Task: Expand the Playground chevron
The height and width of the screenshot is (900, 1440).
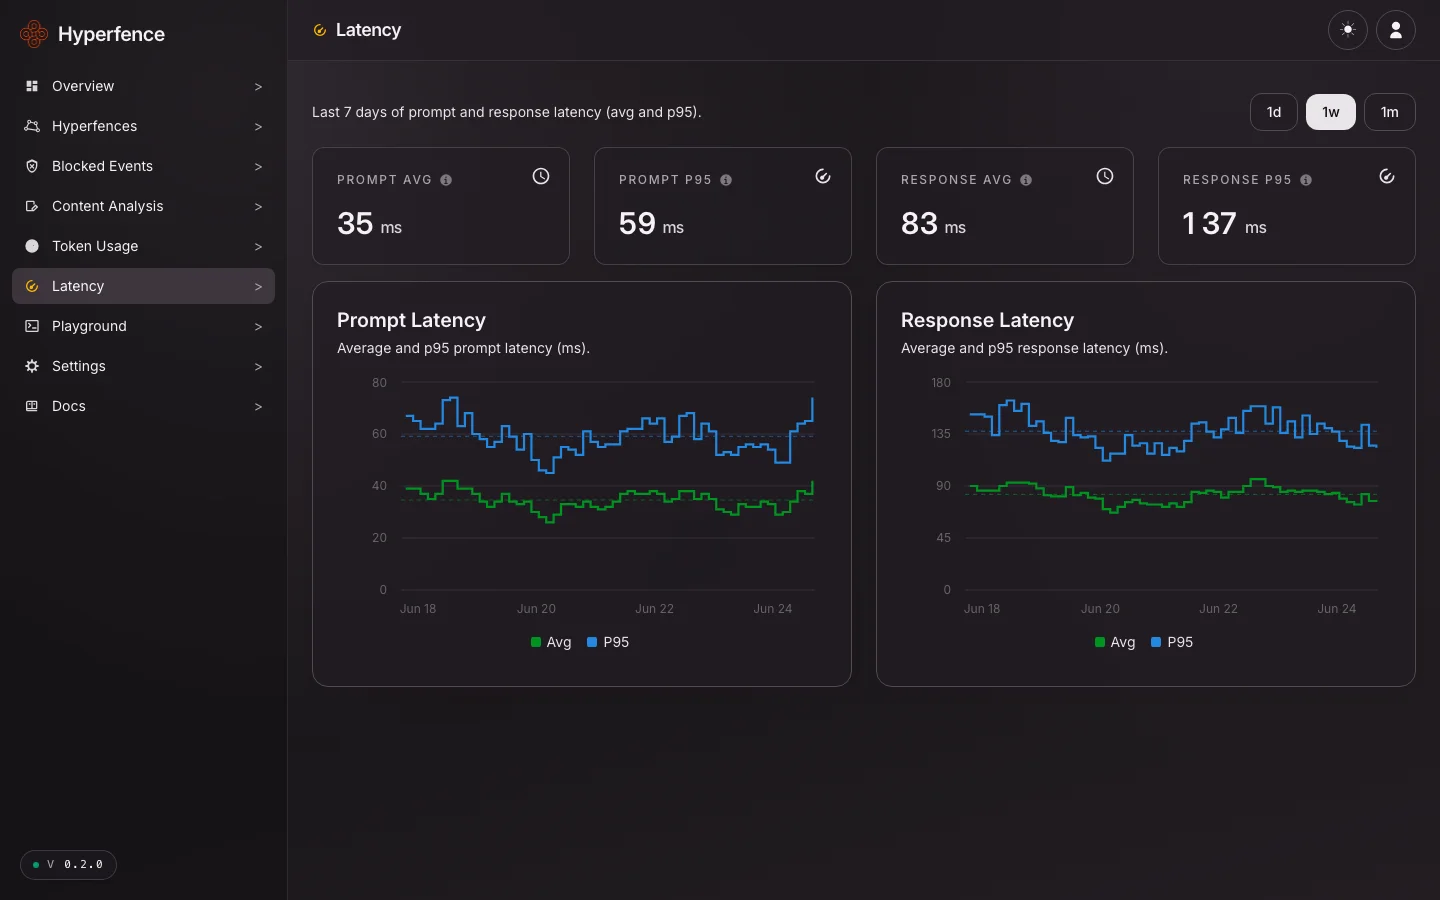Action: click(x=258, y=327)
